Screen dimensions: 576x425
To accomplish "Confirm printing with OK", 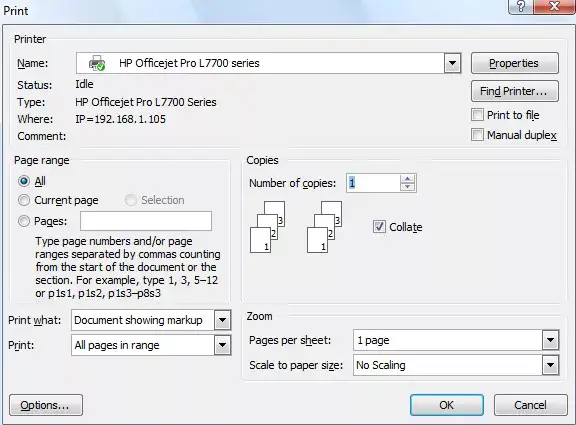I will tap(447, 405).
